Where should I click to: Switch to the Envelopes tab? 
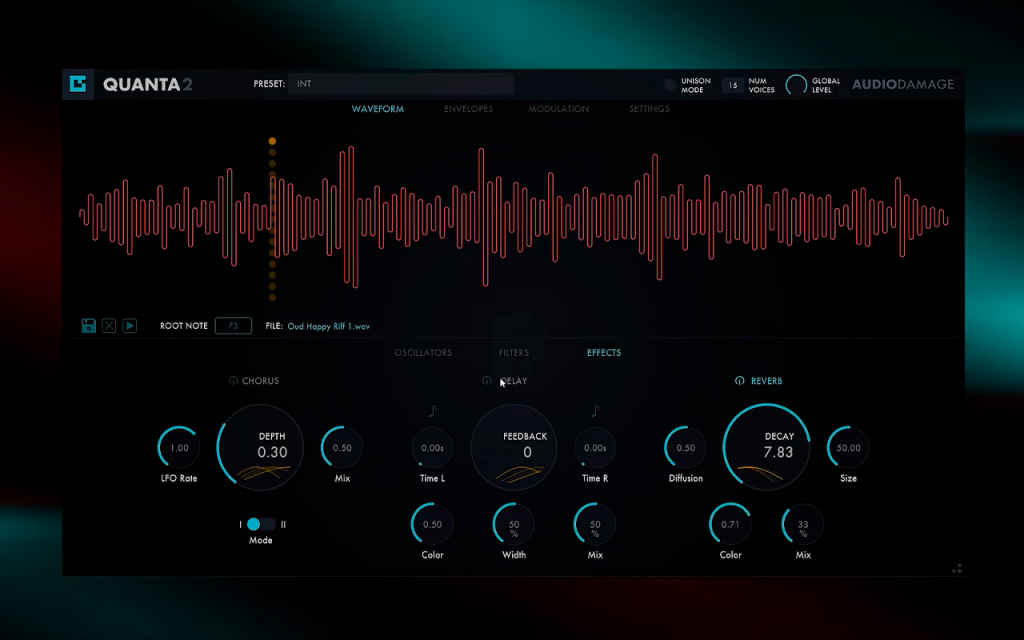(468, 109)
